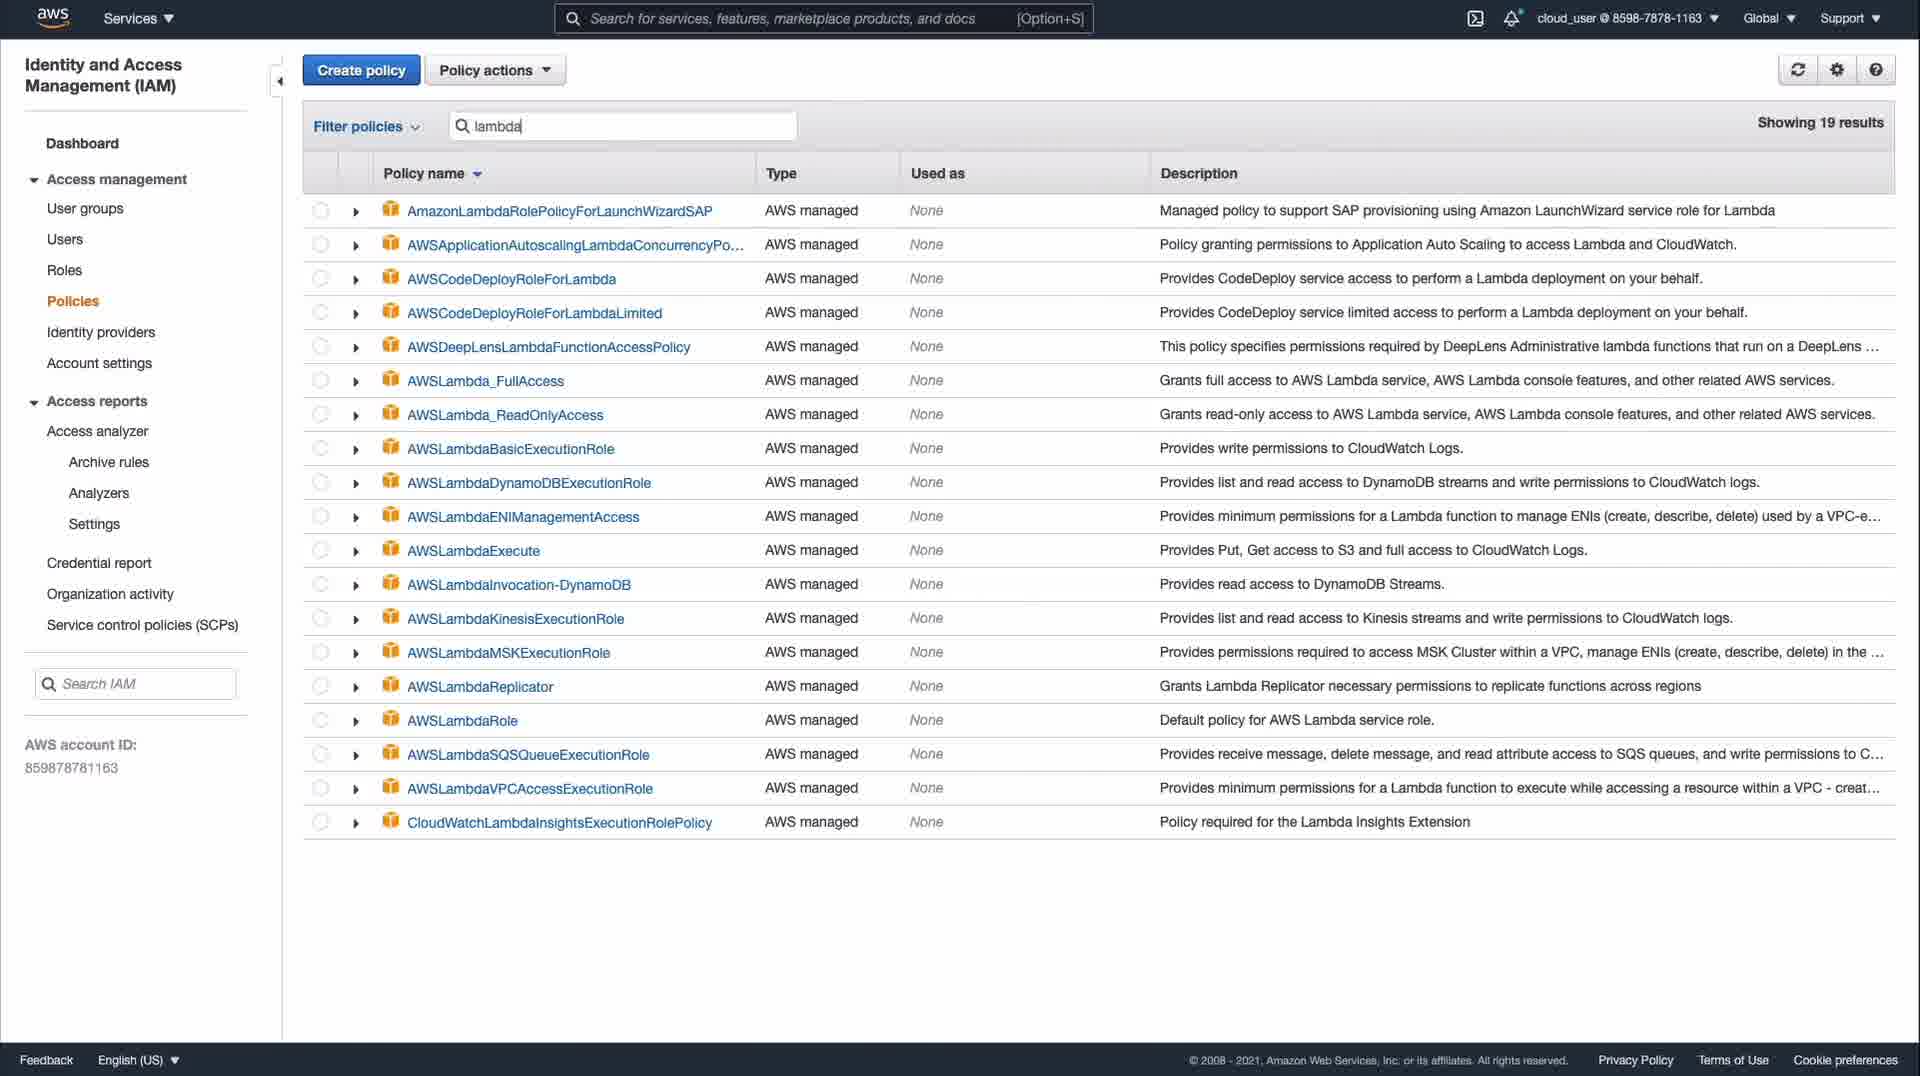This screenshot has height=1076, width=1920.
Task: Sort by the Policy name column header
Action: point(432,173)
